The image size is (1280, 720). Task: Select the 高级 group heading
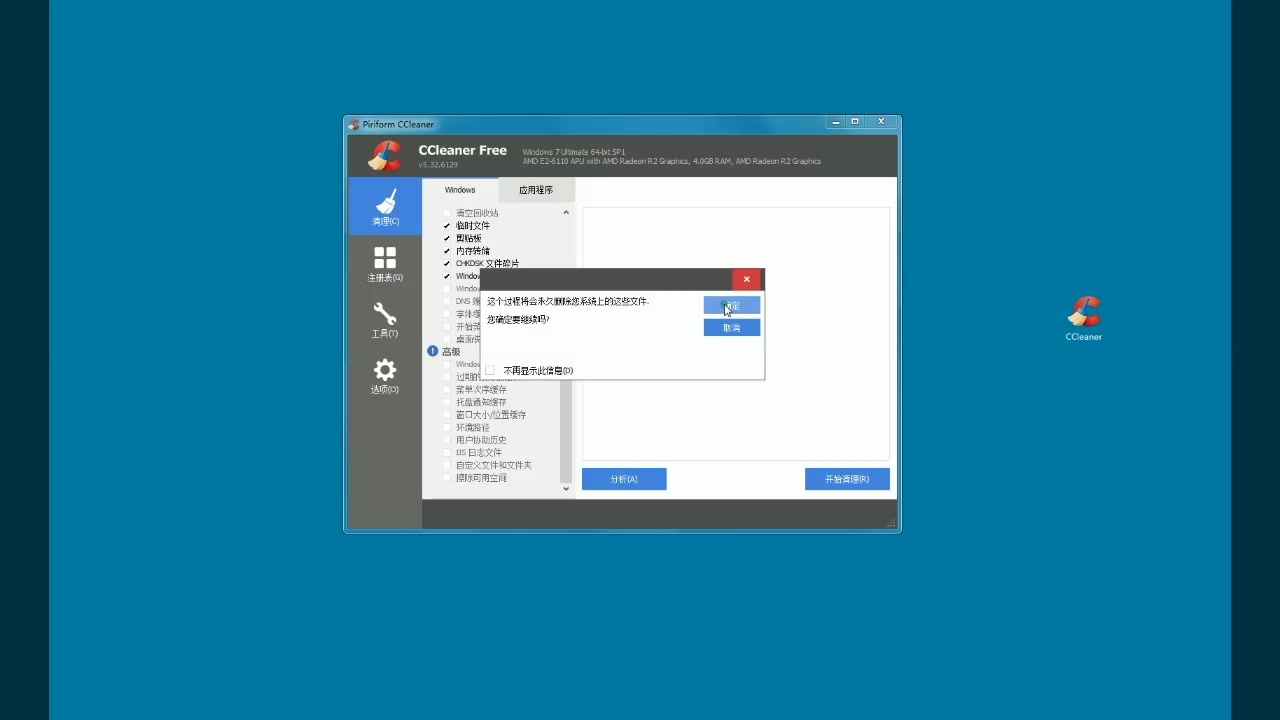[451, 352]
